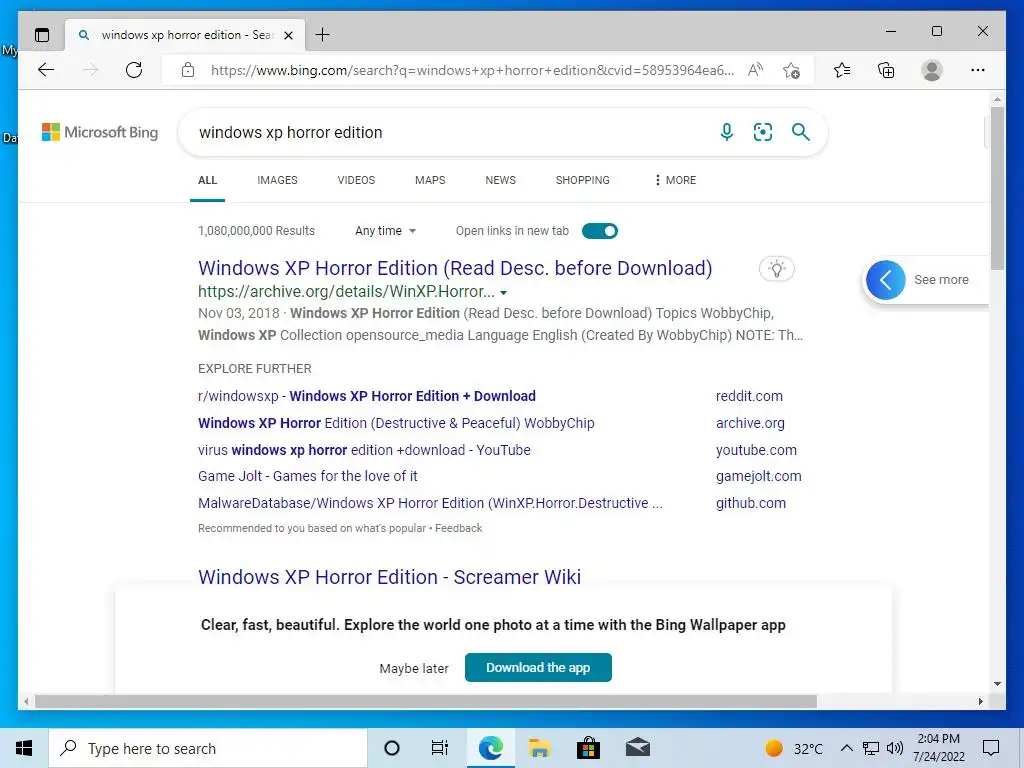
Task: Open the Collections icon
Action: [886, 70]
